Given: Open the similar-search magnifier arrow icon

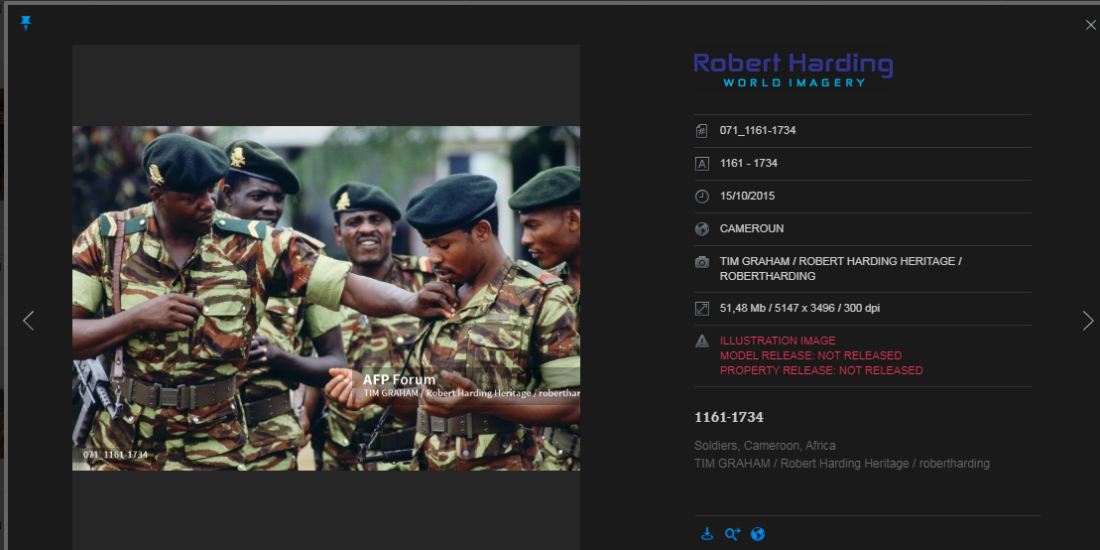Looking at the screenshot, I should pyautogui.click(x=732, y=534).
